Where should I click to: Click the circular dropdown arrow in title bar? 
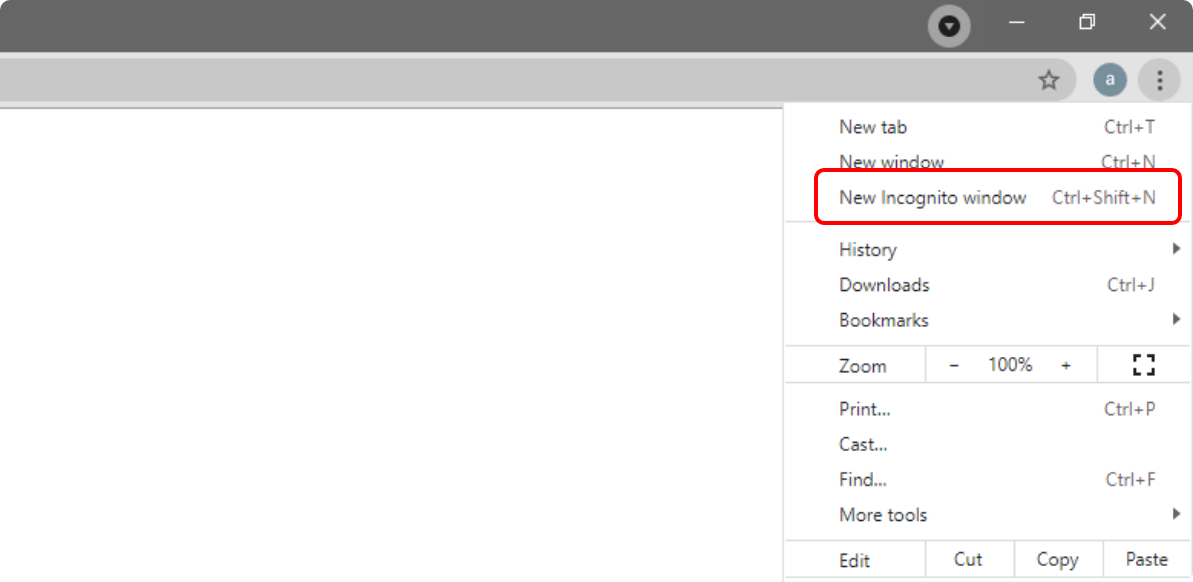point(949,26)
